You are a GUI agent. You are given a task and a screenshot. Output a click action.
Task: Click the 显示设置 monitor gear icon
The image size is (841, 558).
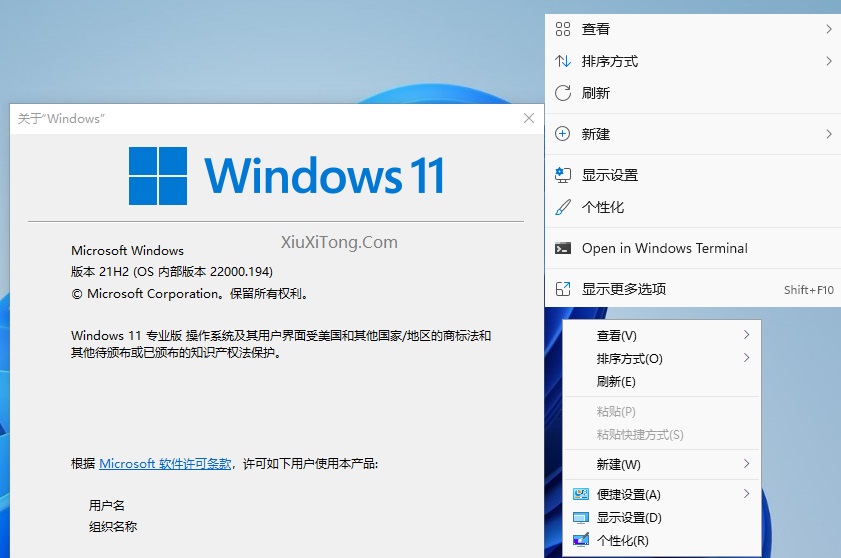tap(563, 175)
